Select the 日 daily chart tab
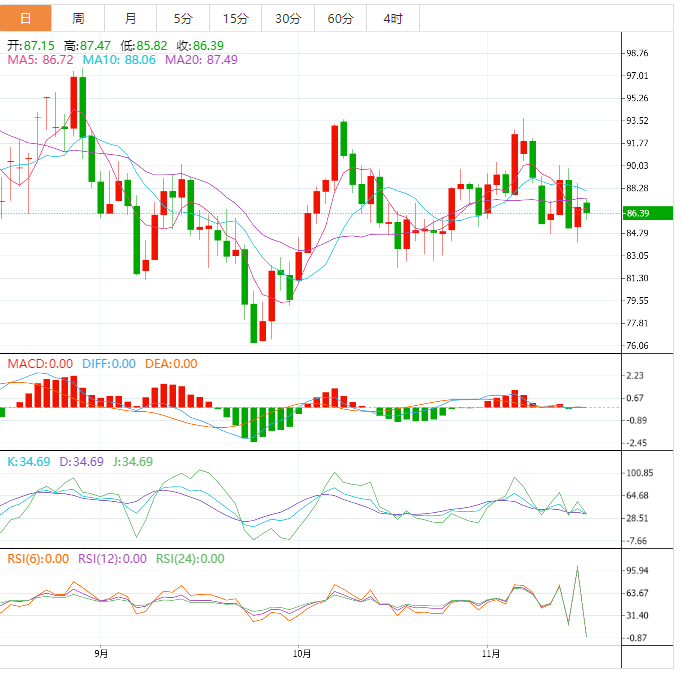The width and height of the screenshot is (681, 681). pos(26,18)
